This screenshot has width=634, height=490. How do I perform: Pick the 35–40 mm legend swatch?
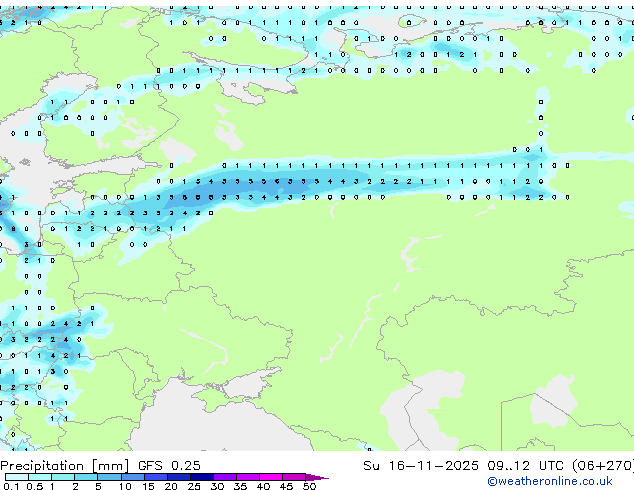click(248, 477)
